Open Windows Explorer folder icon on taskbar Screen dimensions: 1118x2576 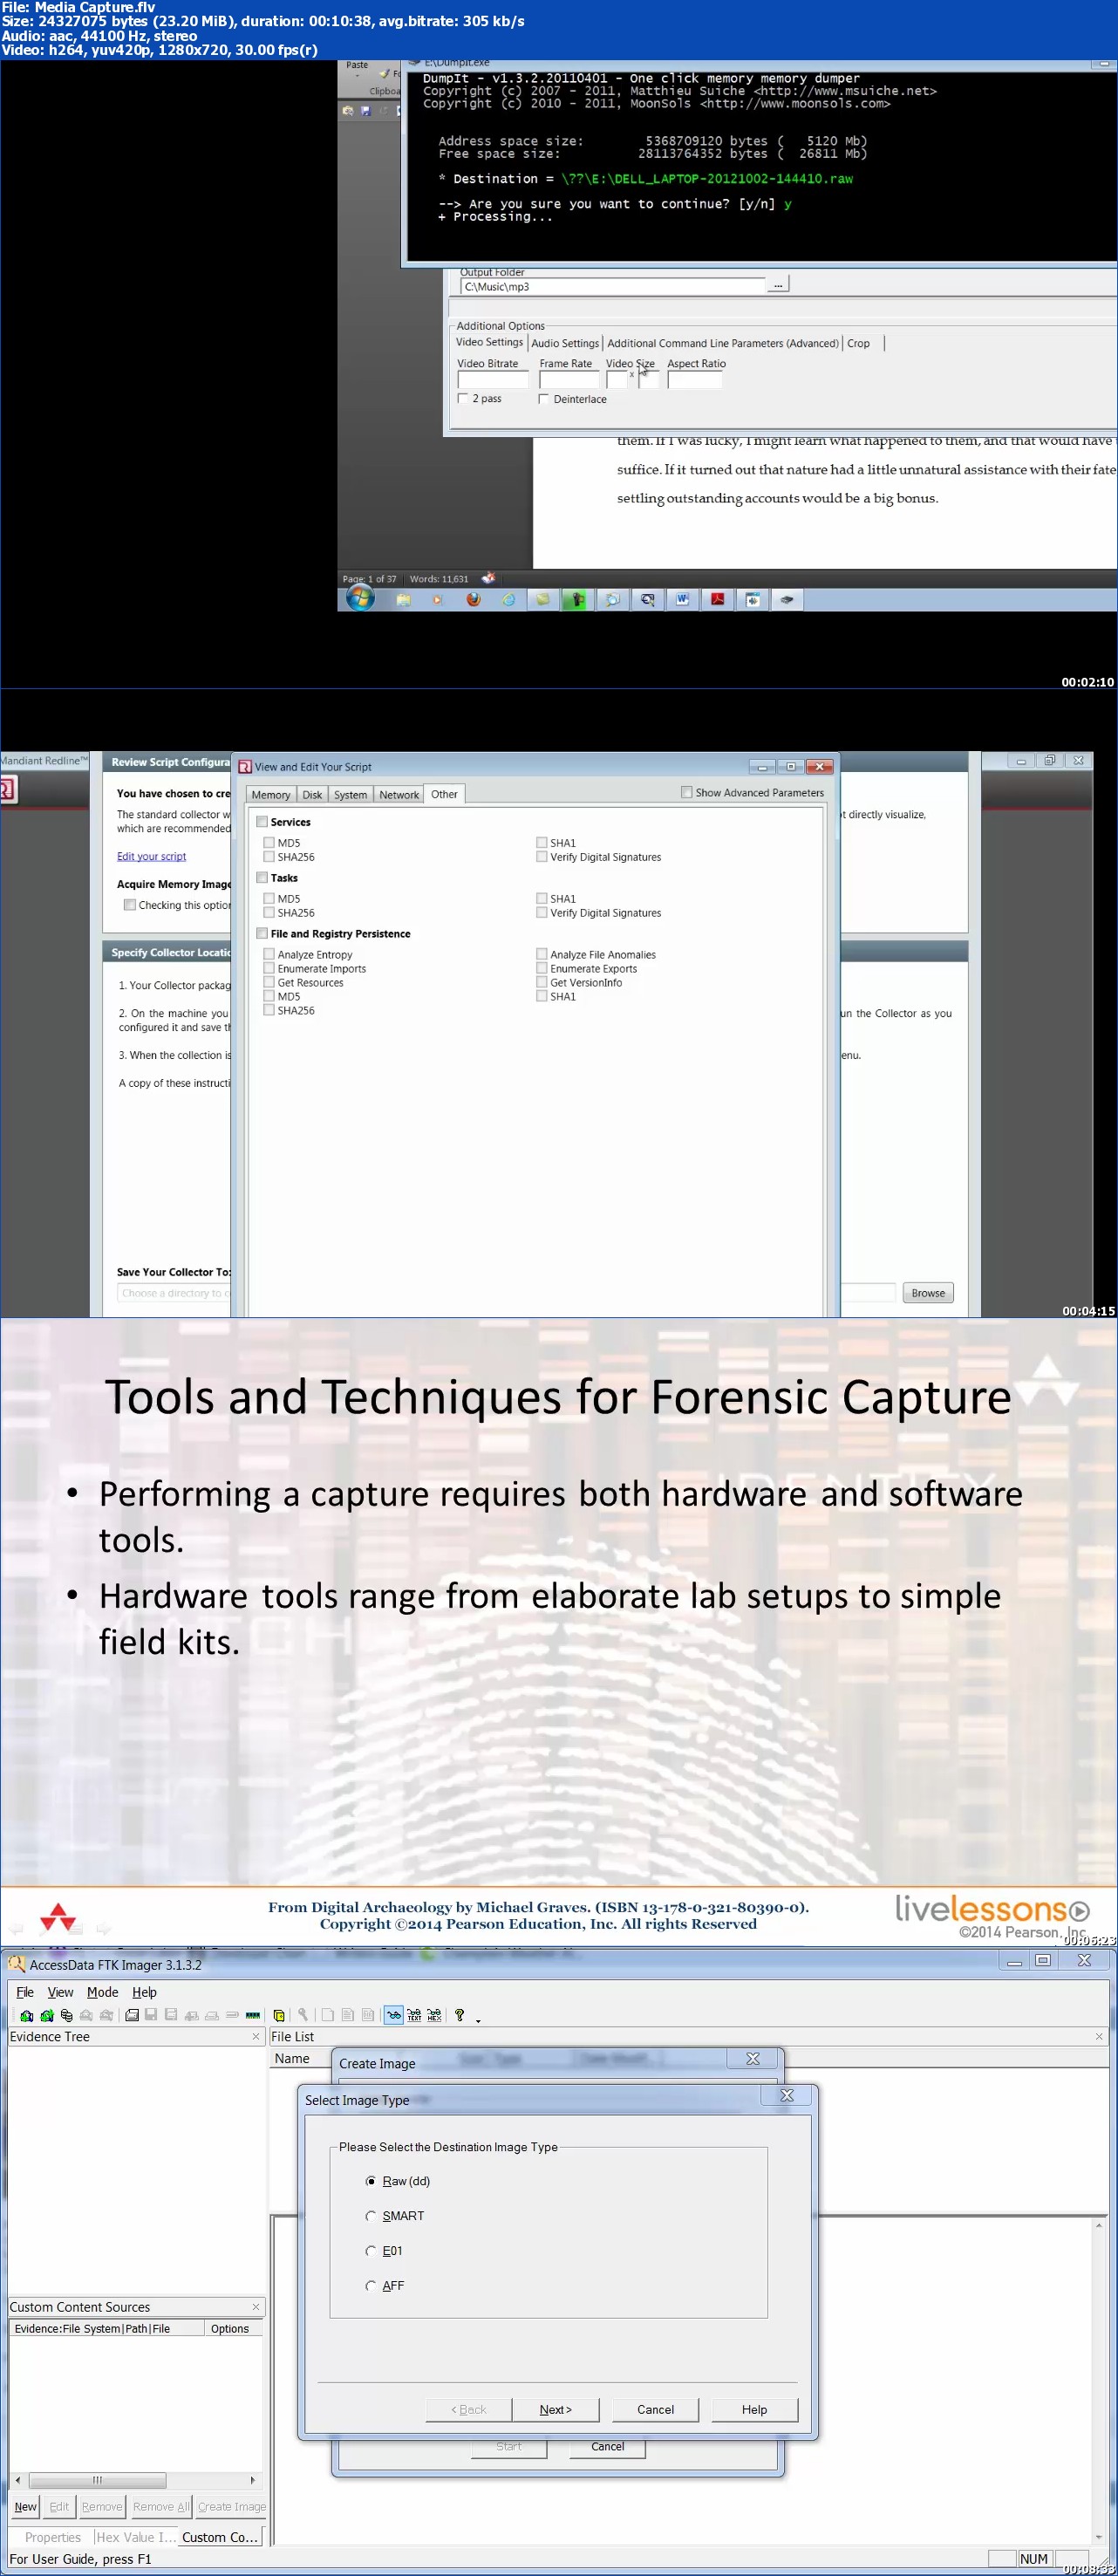[404, 599]
